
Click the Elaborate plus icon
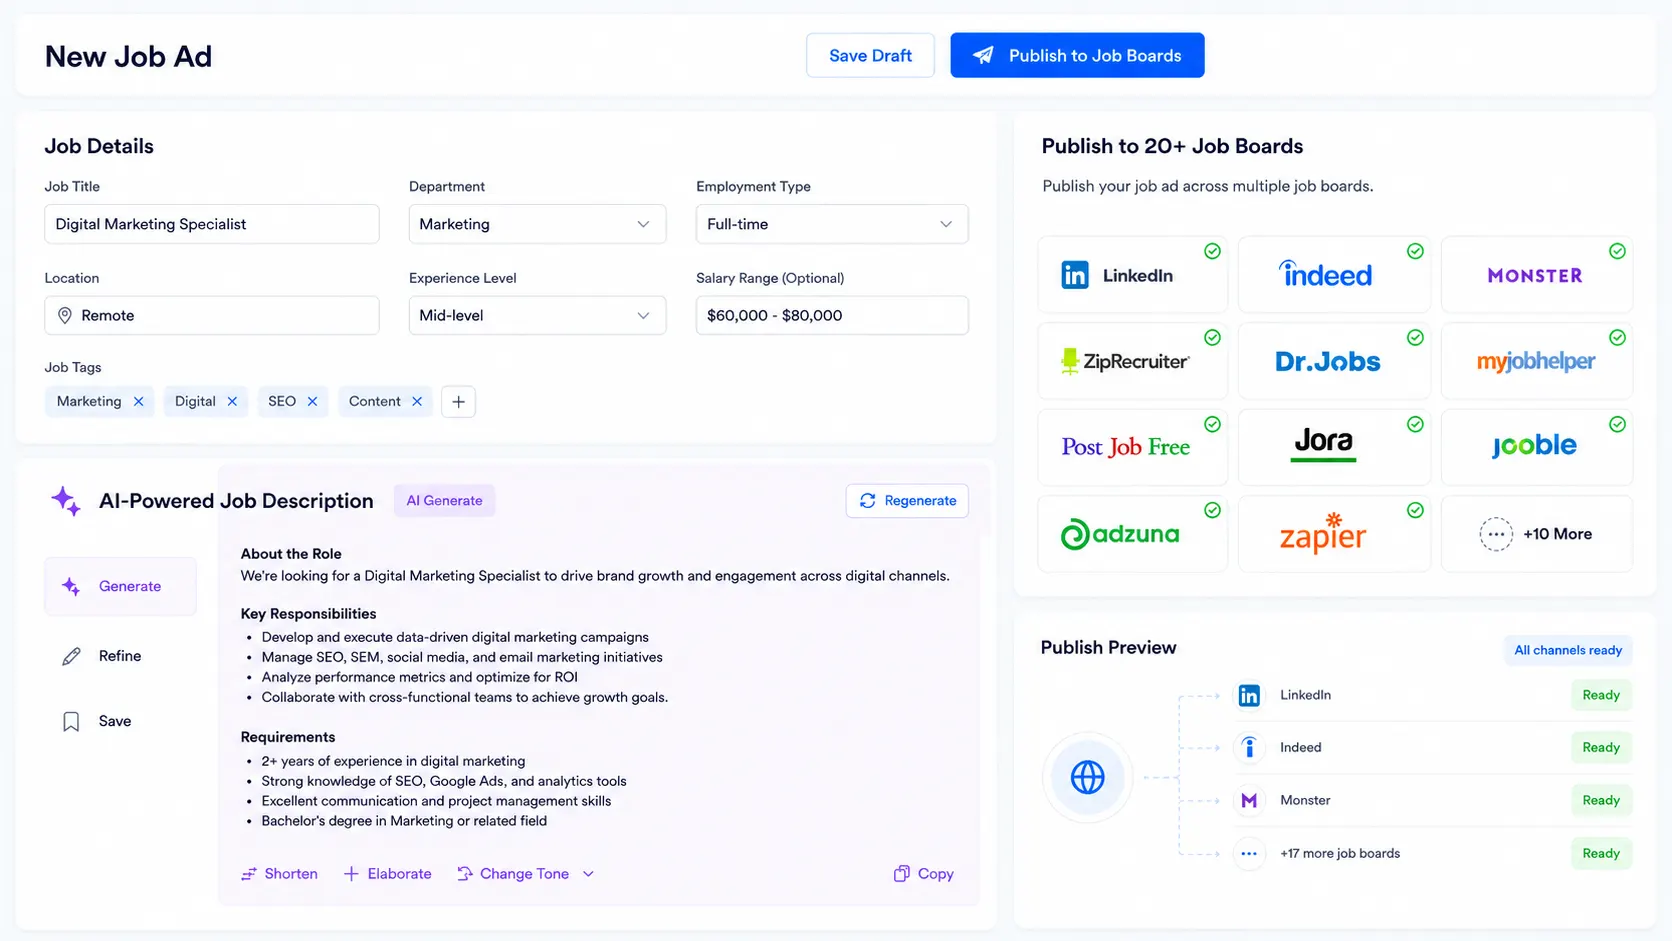click(x=351, y=874)
